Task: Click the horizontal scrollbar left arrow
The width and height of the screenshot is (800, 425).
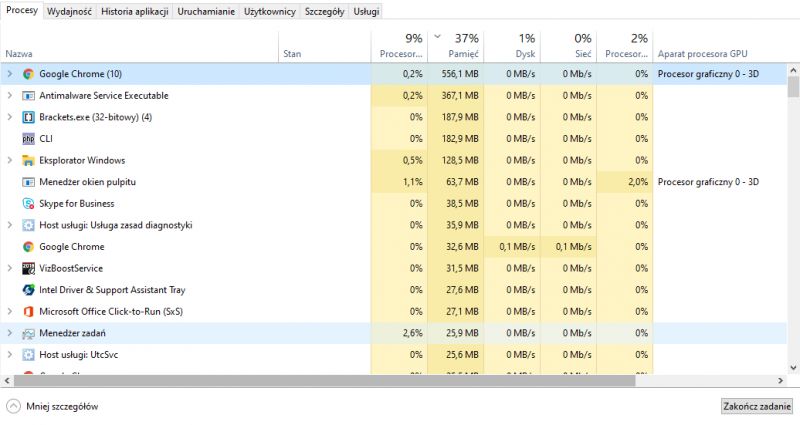Action: [7, 381]
